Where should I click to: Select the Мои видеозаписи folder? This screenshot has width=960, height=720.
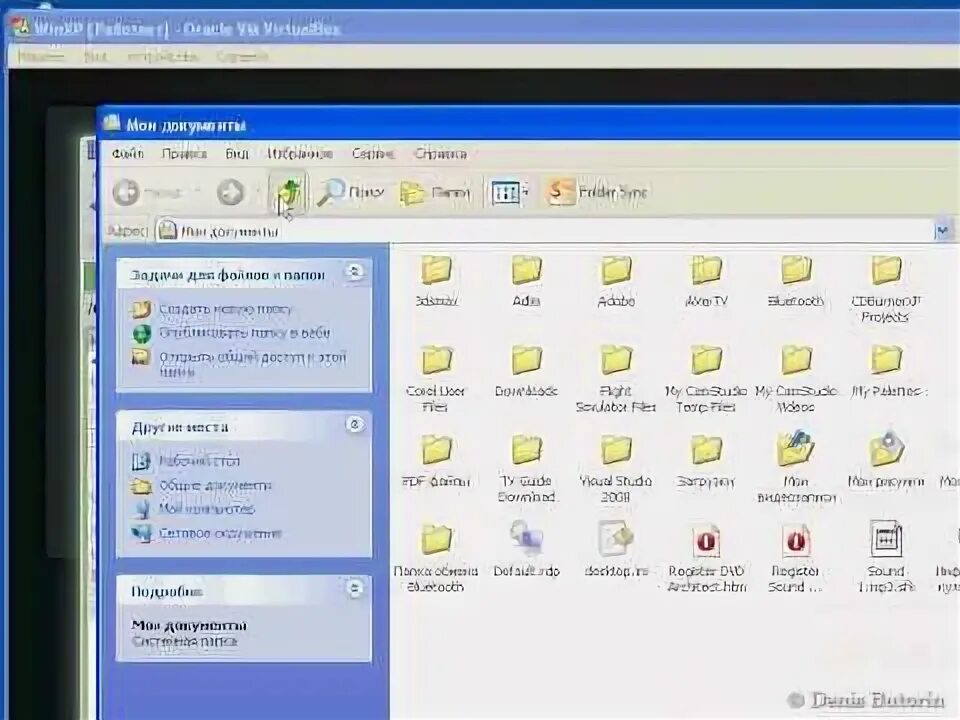(x=795, y=467)
